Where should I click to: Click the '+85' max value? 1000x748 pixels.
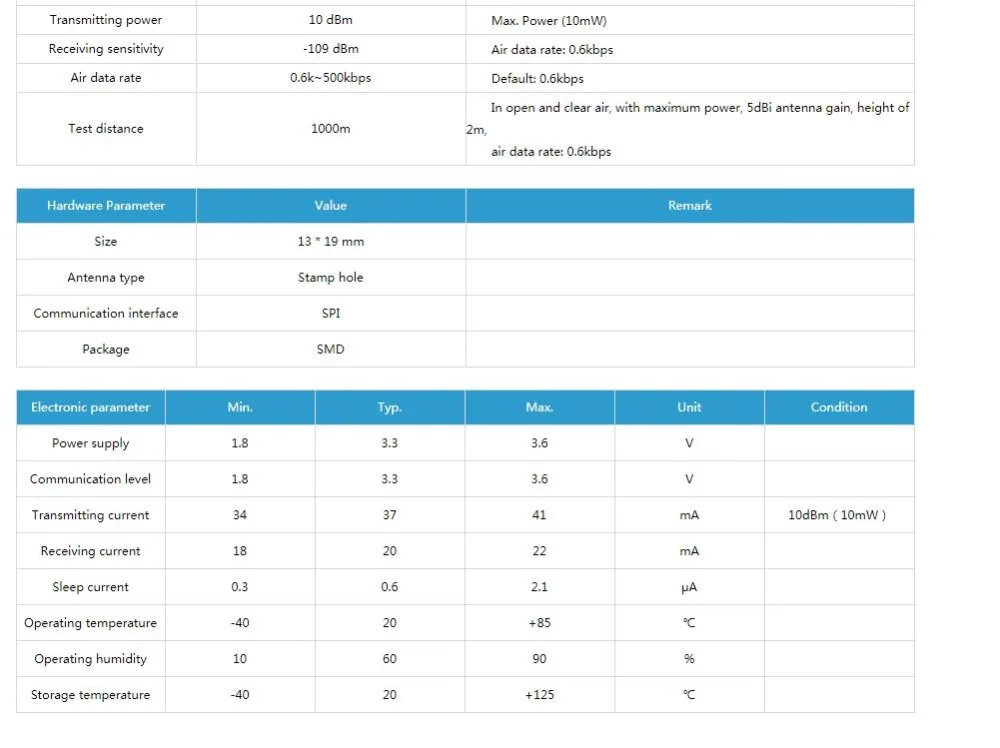[x=540, y=622]
